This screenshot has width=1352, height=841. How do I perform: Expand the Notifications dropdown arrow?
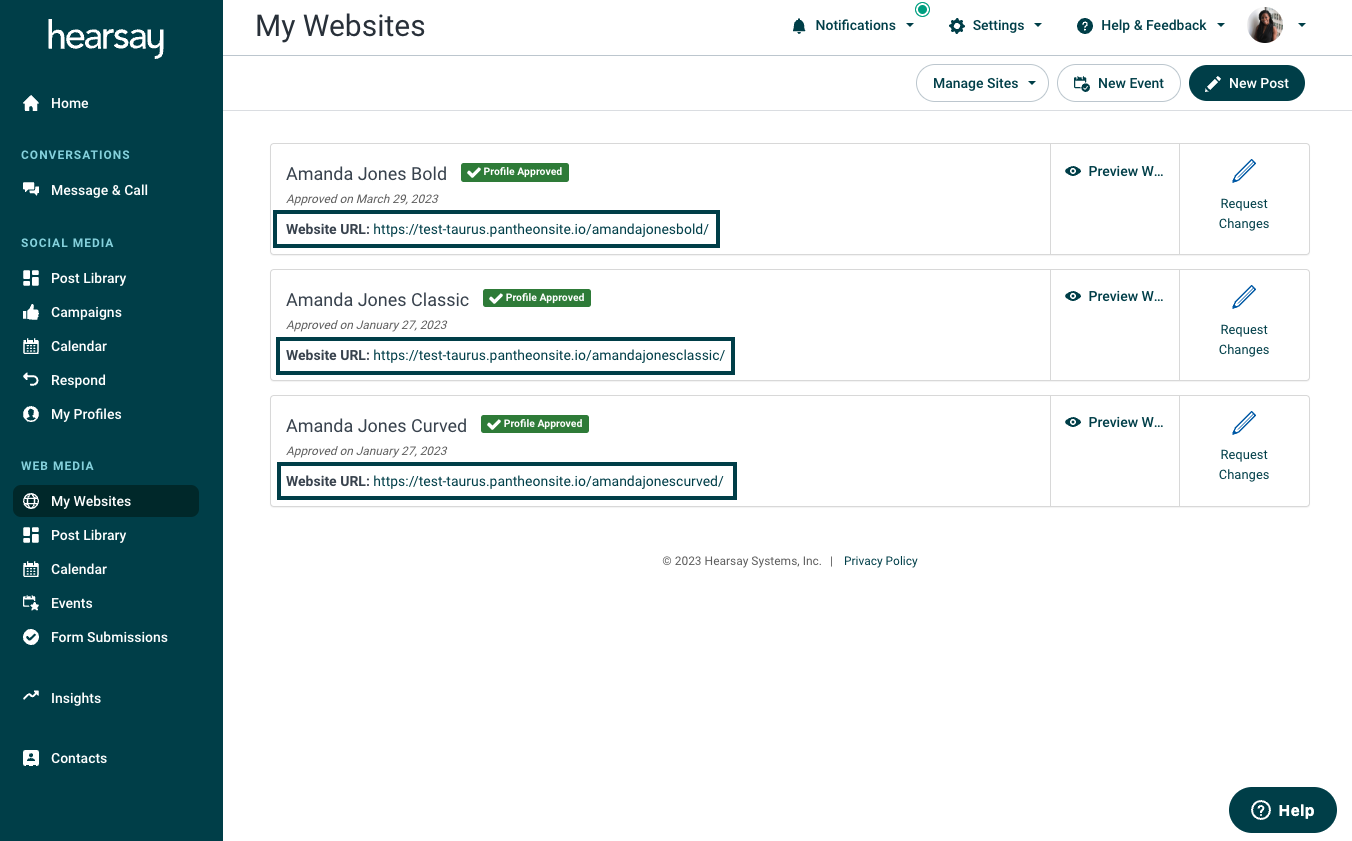pos(910,26)
